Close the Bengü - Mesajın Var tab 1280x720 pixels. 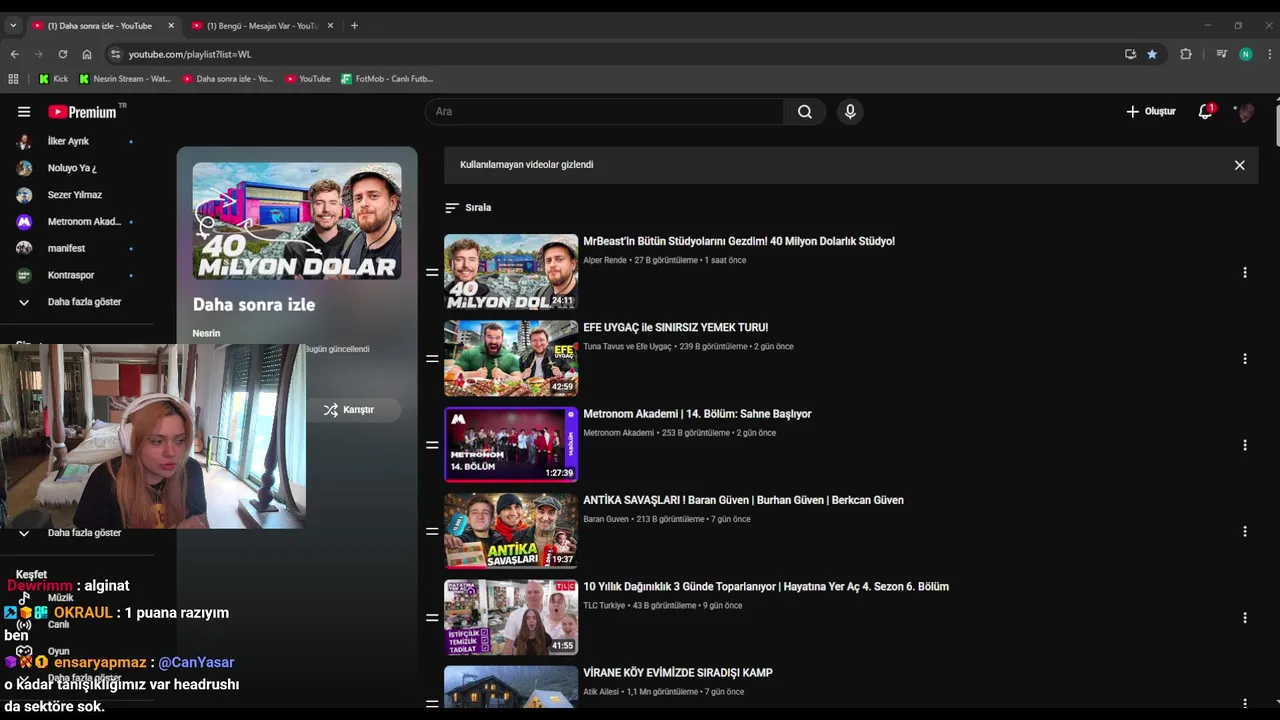[330, 26]
